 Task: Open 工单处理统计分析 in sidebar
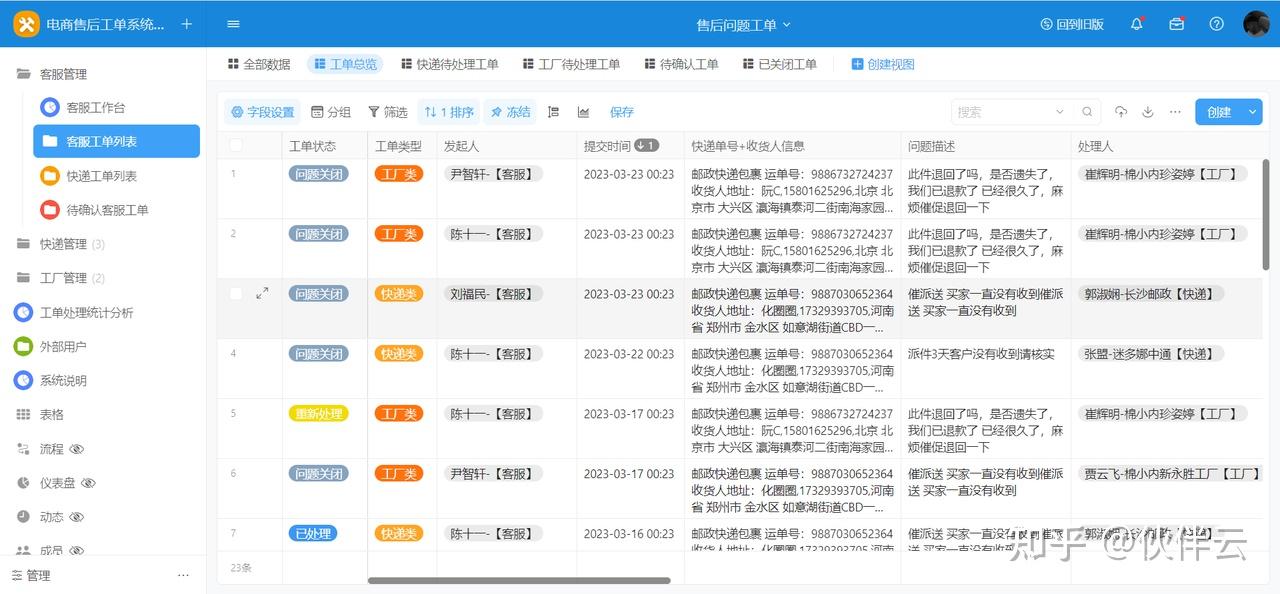click(86, 313)
